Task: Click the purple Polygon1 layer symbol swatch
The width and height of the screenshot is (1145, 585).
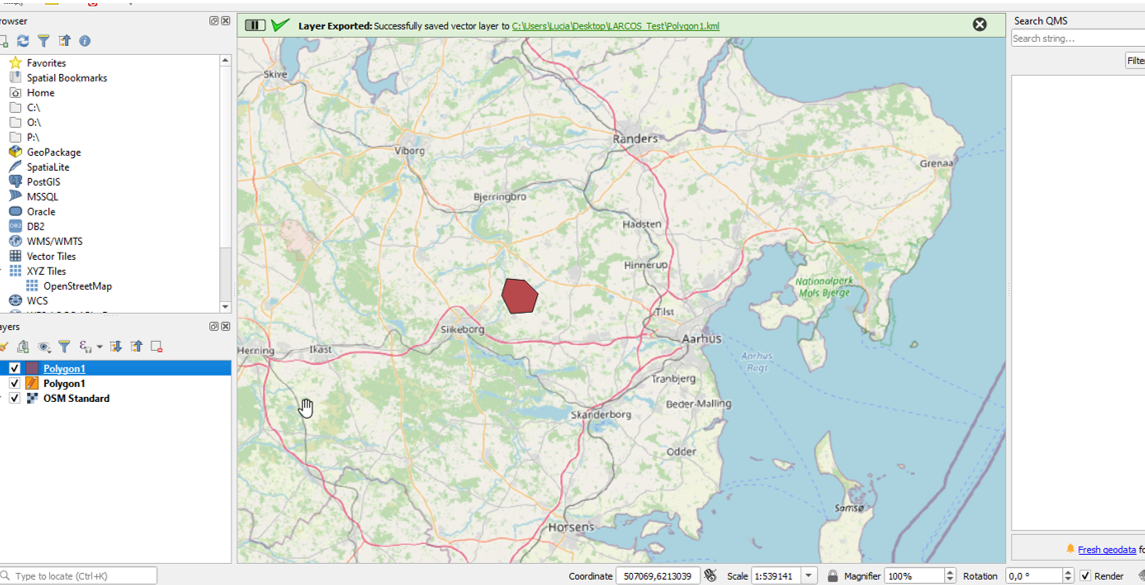Action: (31, 369)
